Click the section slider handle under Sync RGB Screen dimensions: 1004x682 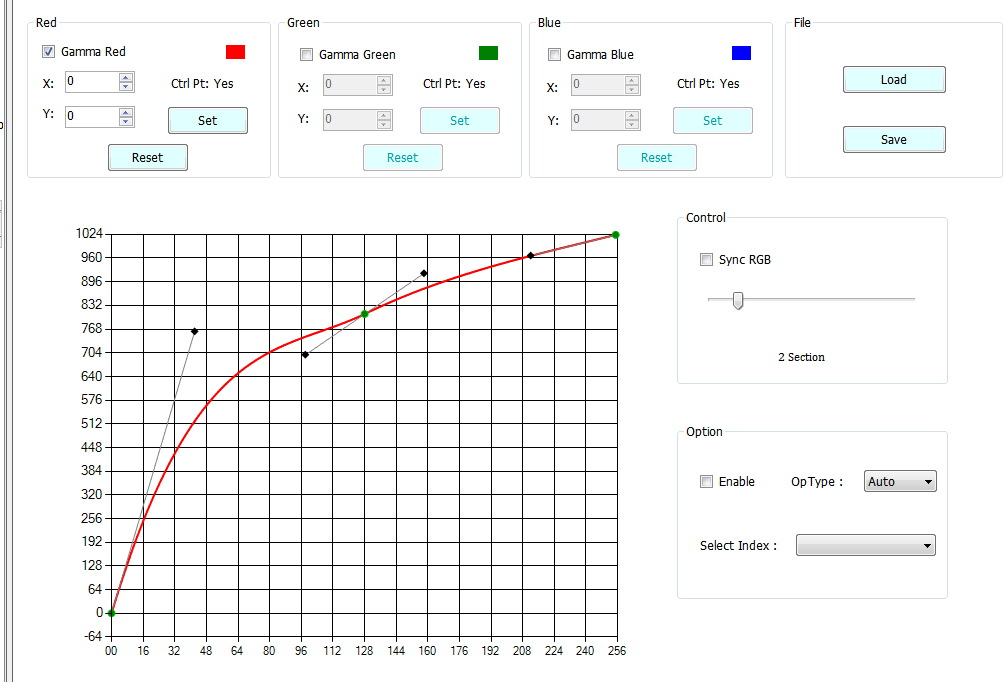coord(737,299)
